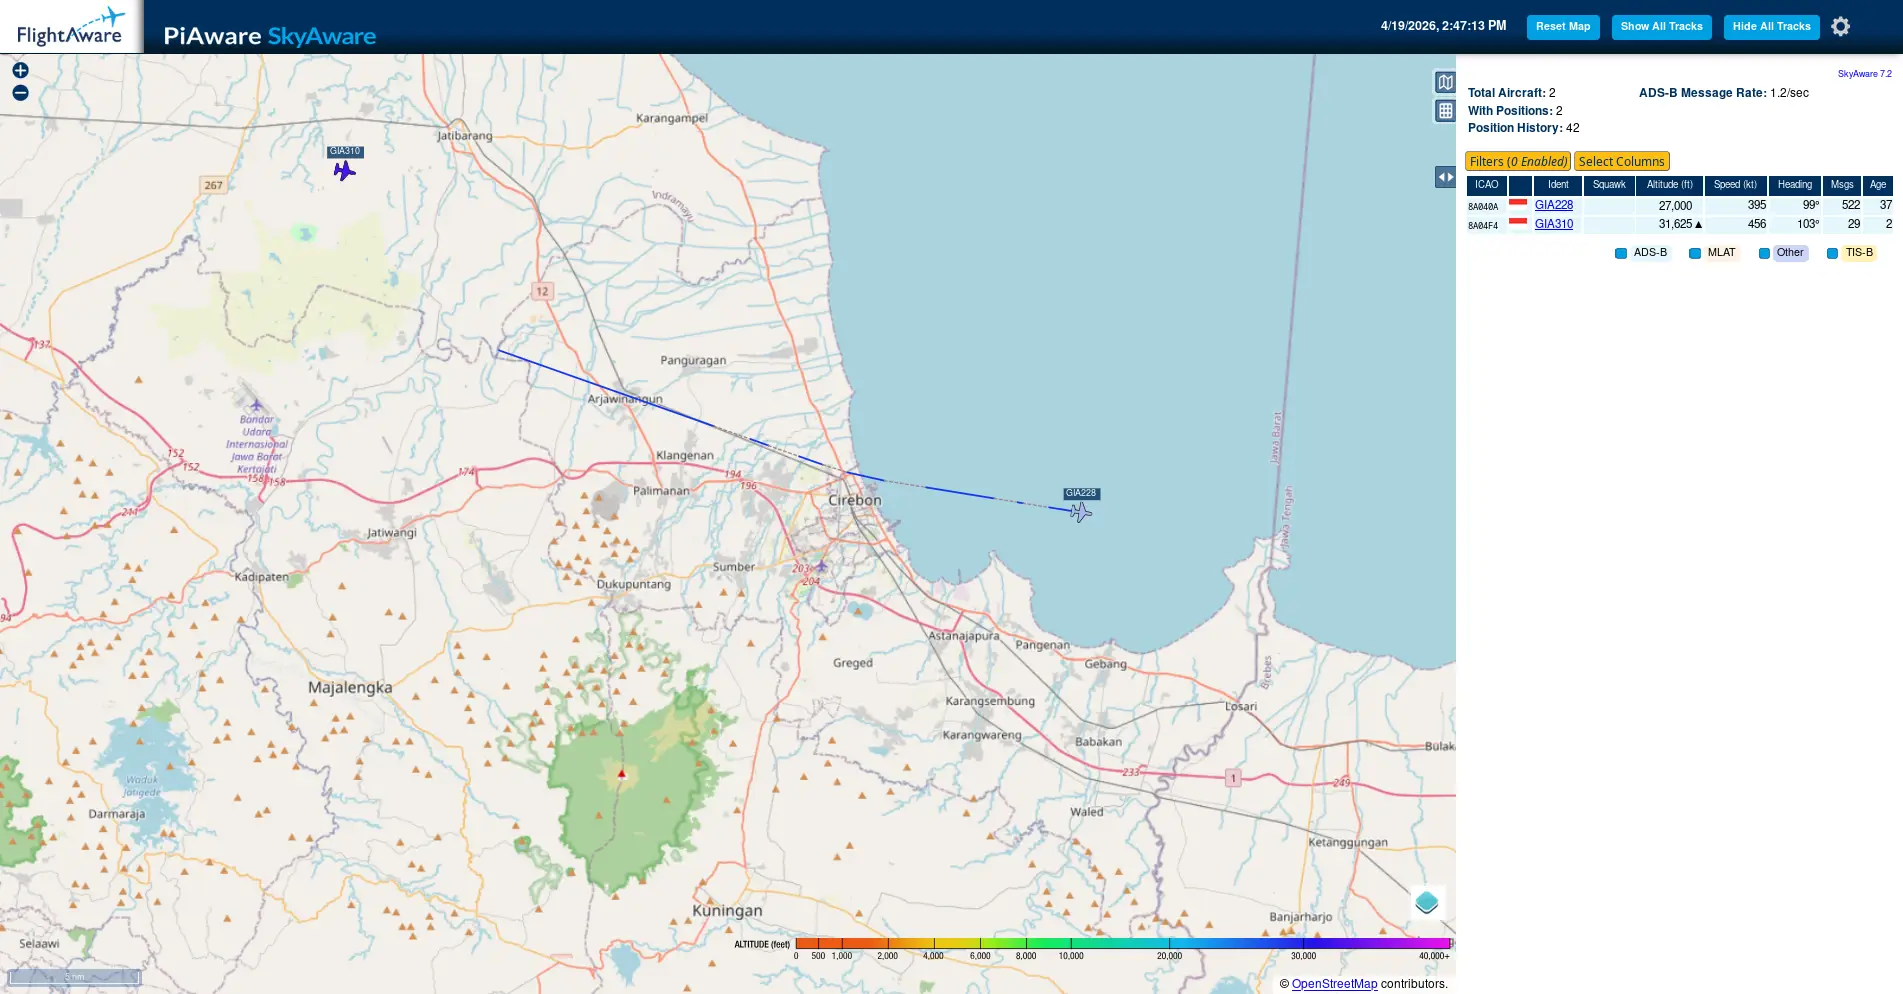This screenshot has height=994, width=1903.
Task: Sort table by Altitude column
Action: click(1669, 185)
